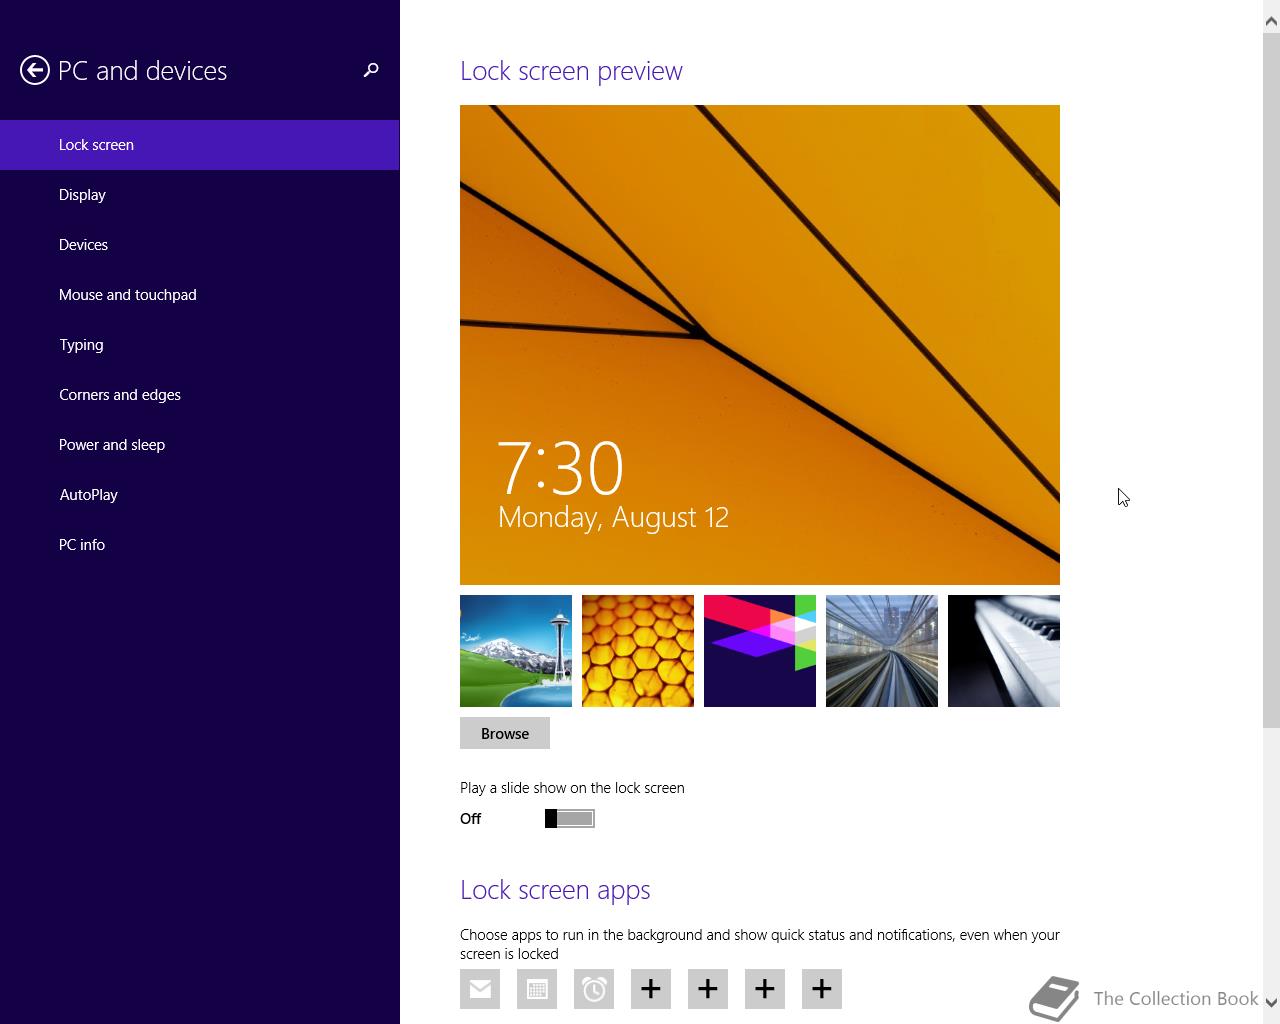Open the Typing settings section
Viewport: 1280px width, 1024px height.
point(200,345)
